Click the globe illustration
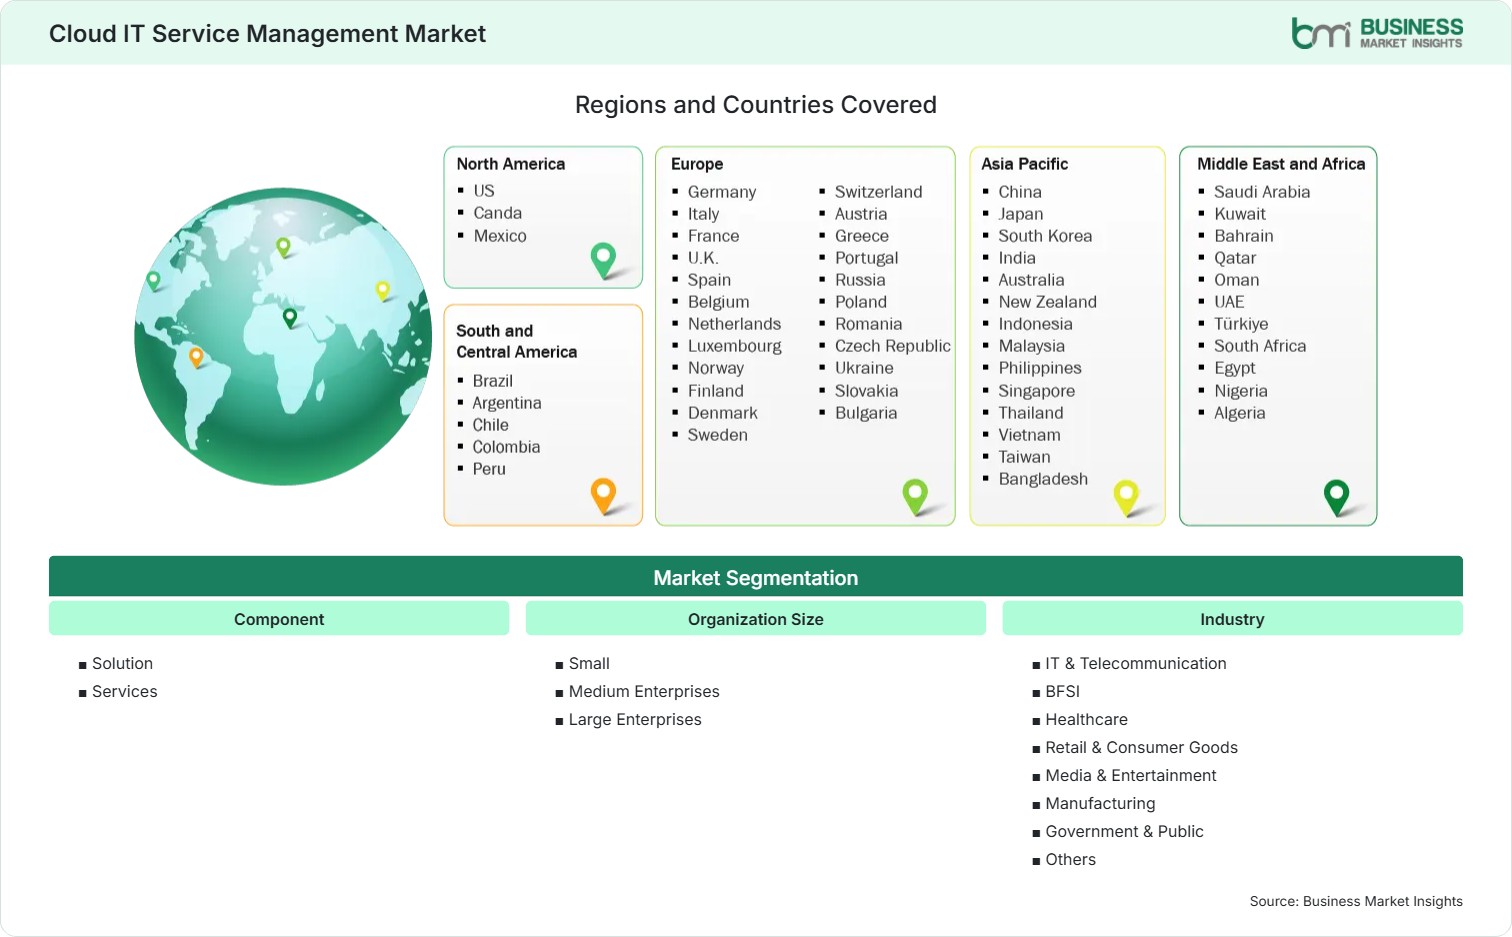Image resolution: width=1512 pixels, height=937 pixels. point(283,336)
